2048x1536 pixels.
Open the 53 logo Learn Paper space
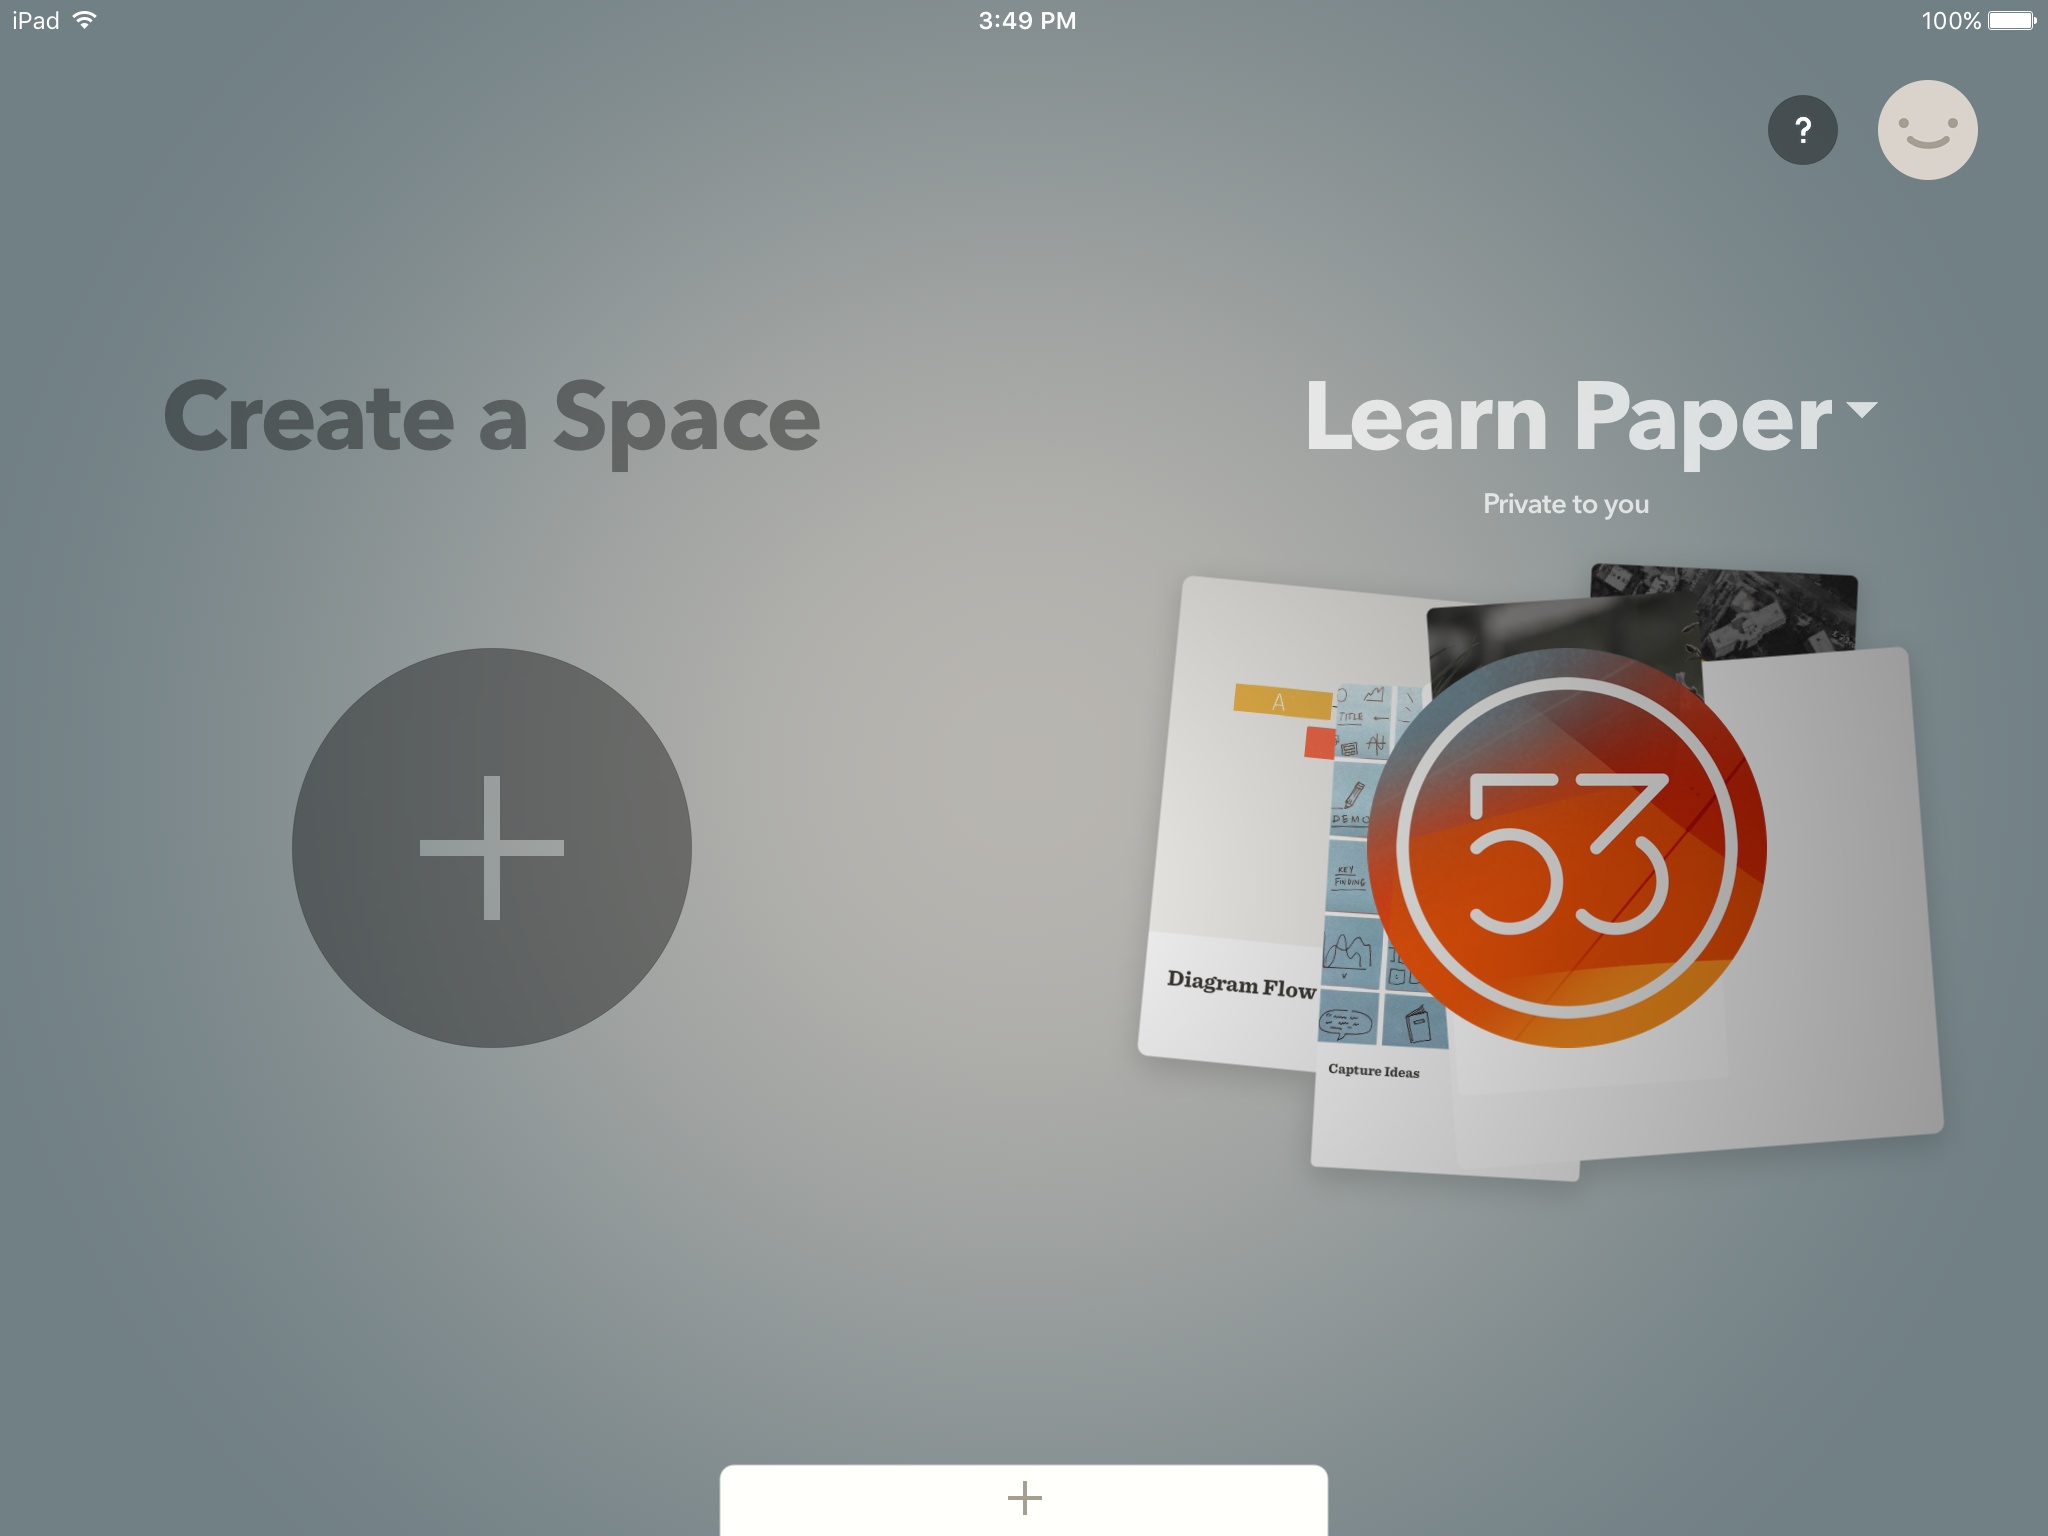(x=1566, y=848)
